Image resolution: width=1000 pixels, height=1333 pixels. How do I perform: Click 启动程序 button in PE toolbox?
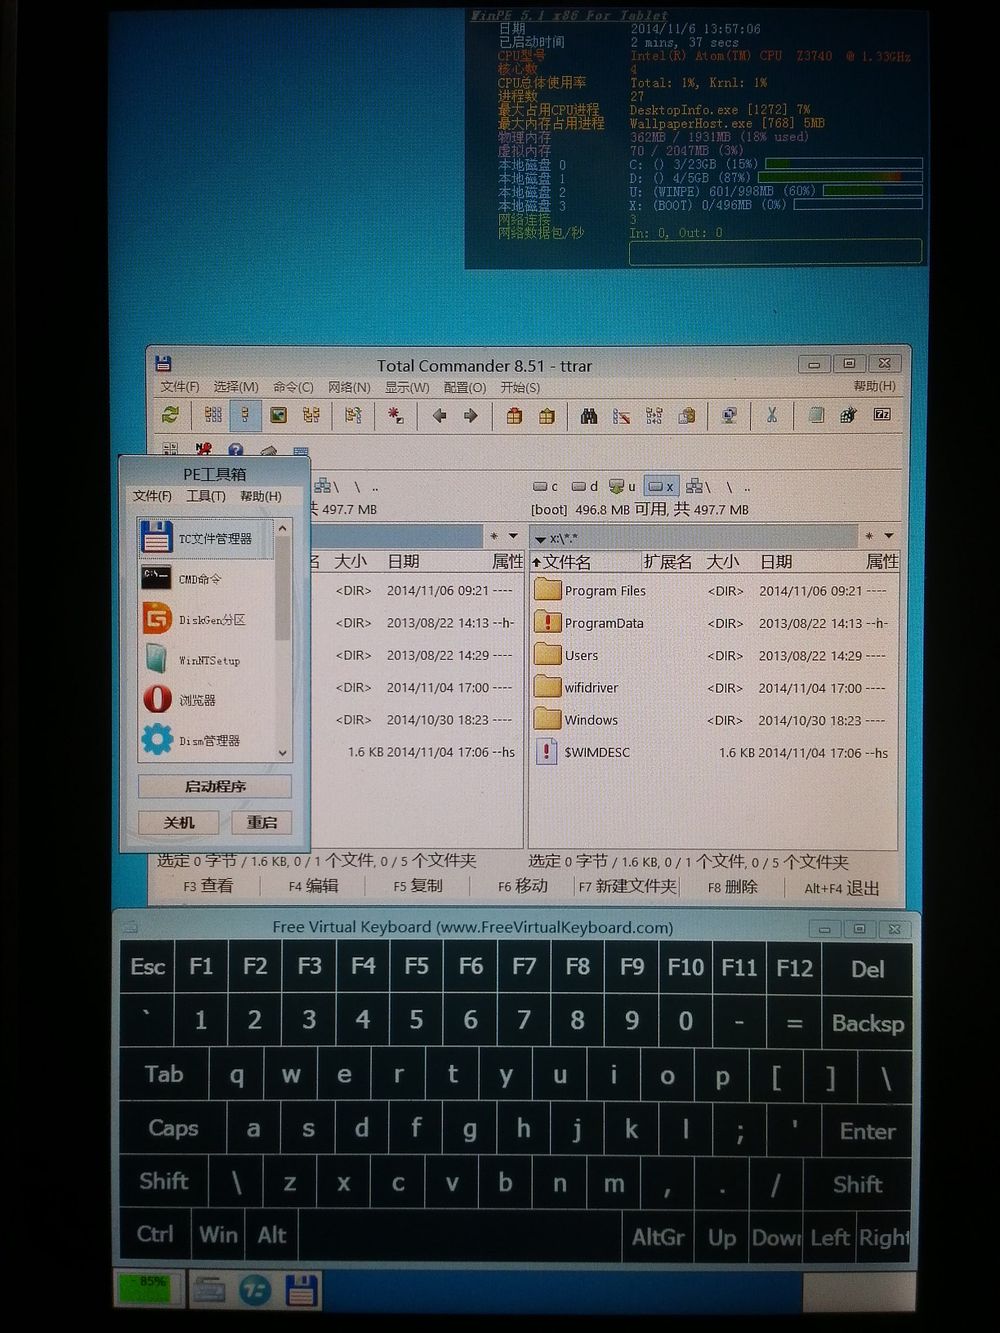click(215, 786)
